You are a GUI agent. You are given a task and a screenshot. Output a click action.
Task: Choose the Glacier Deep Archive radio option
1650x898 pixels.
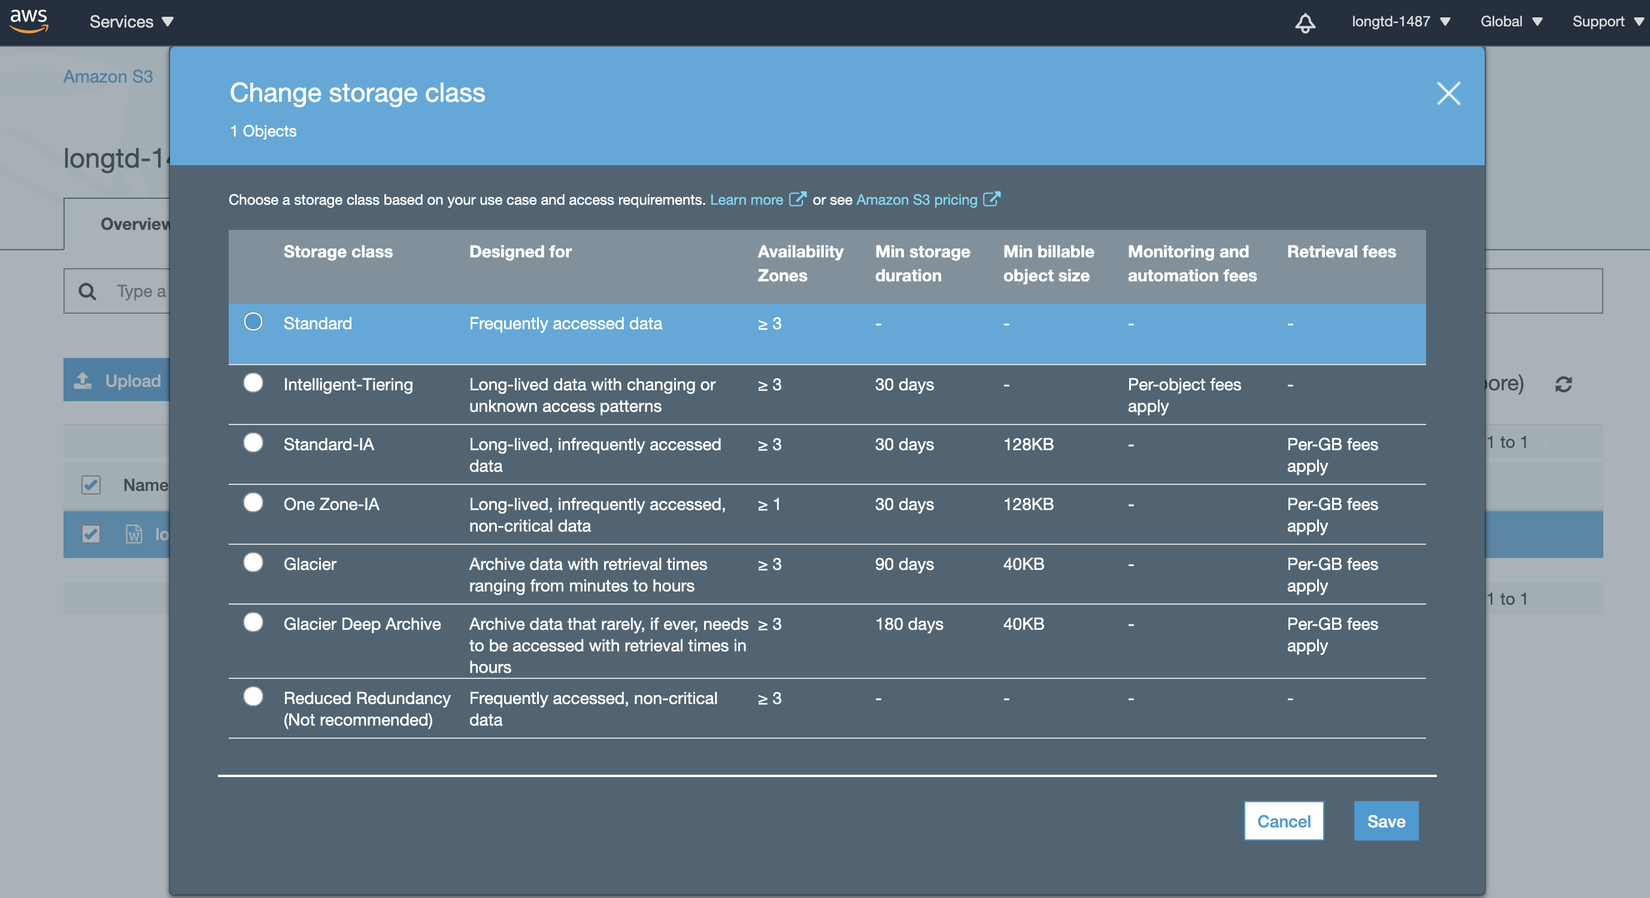[253, 623]
